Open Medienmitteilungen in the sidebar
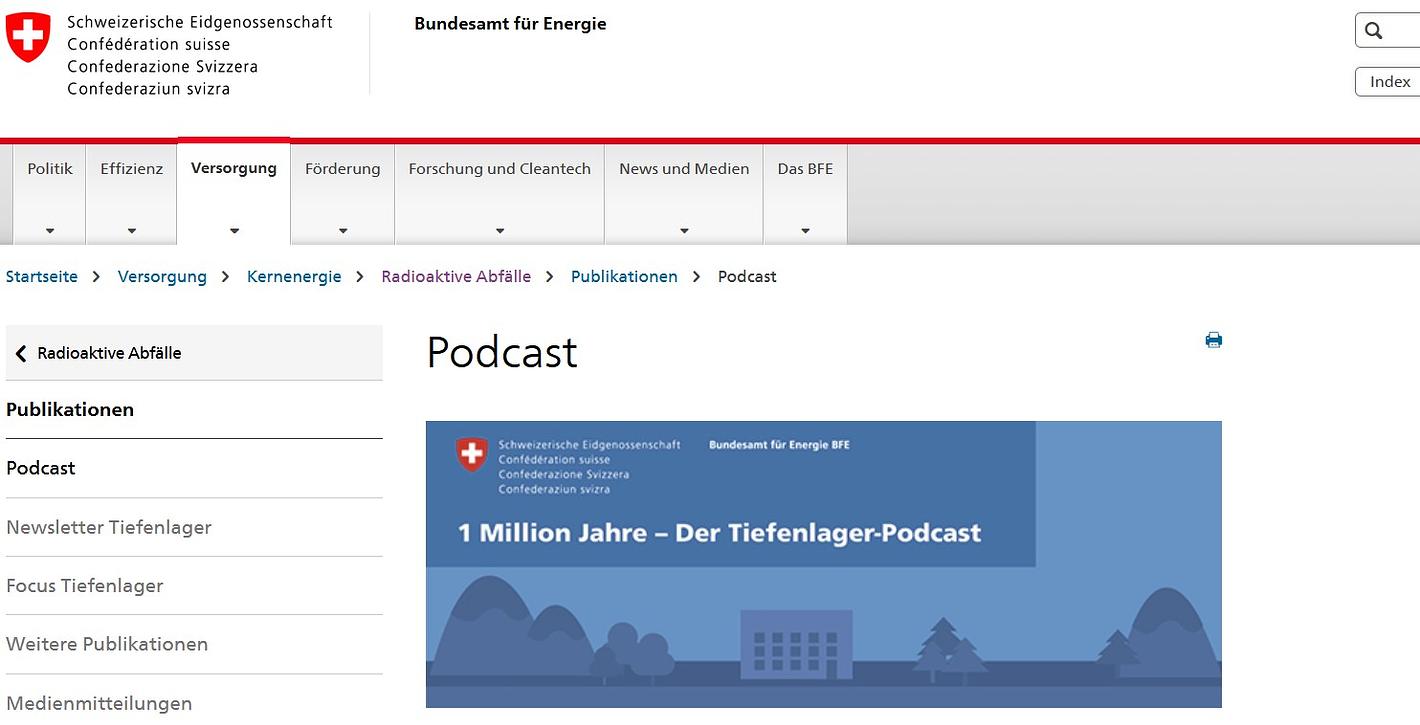This screenshot has height=725, width=1420. pos(99,703)
